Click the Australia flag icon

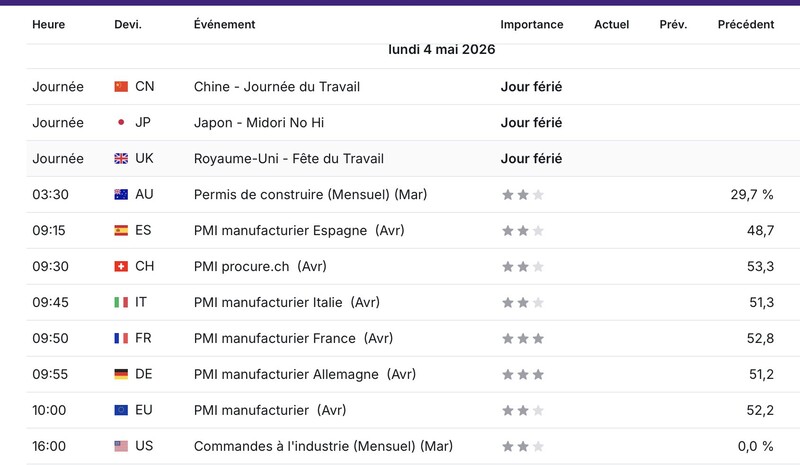pyautogui.click(x=121, y=194)
